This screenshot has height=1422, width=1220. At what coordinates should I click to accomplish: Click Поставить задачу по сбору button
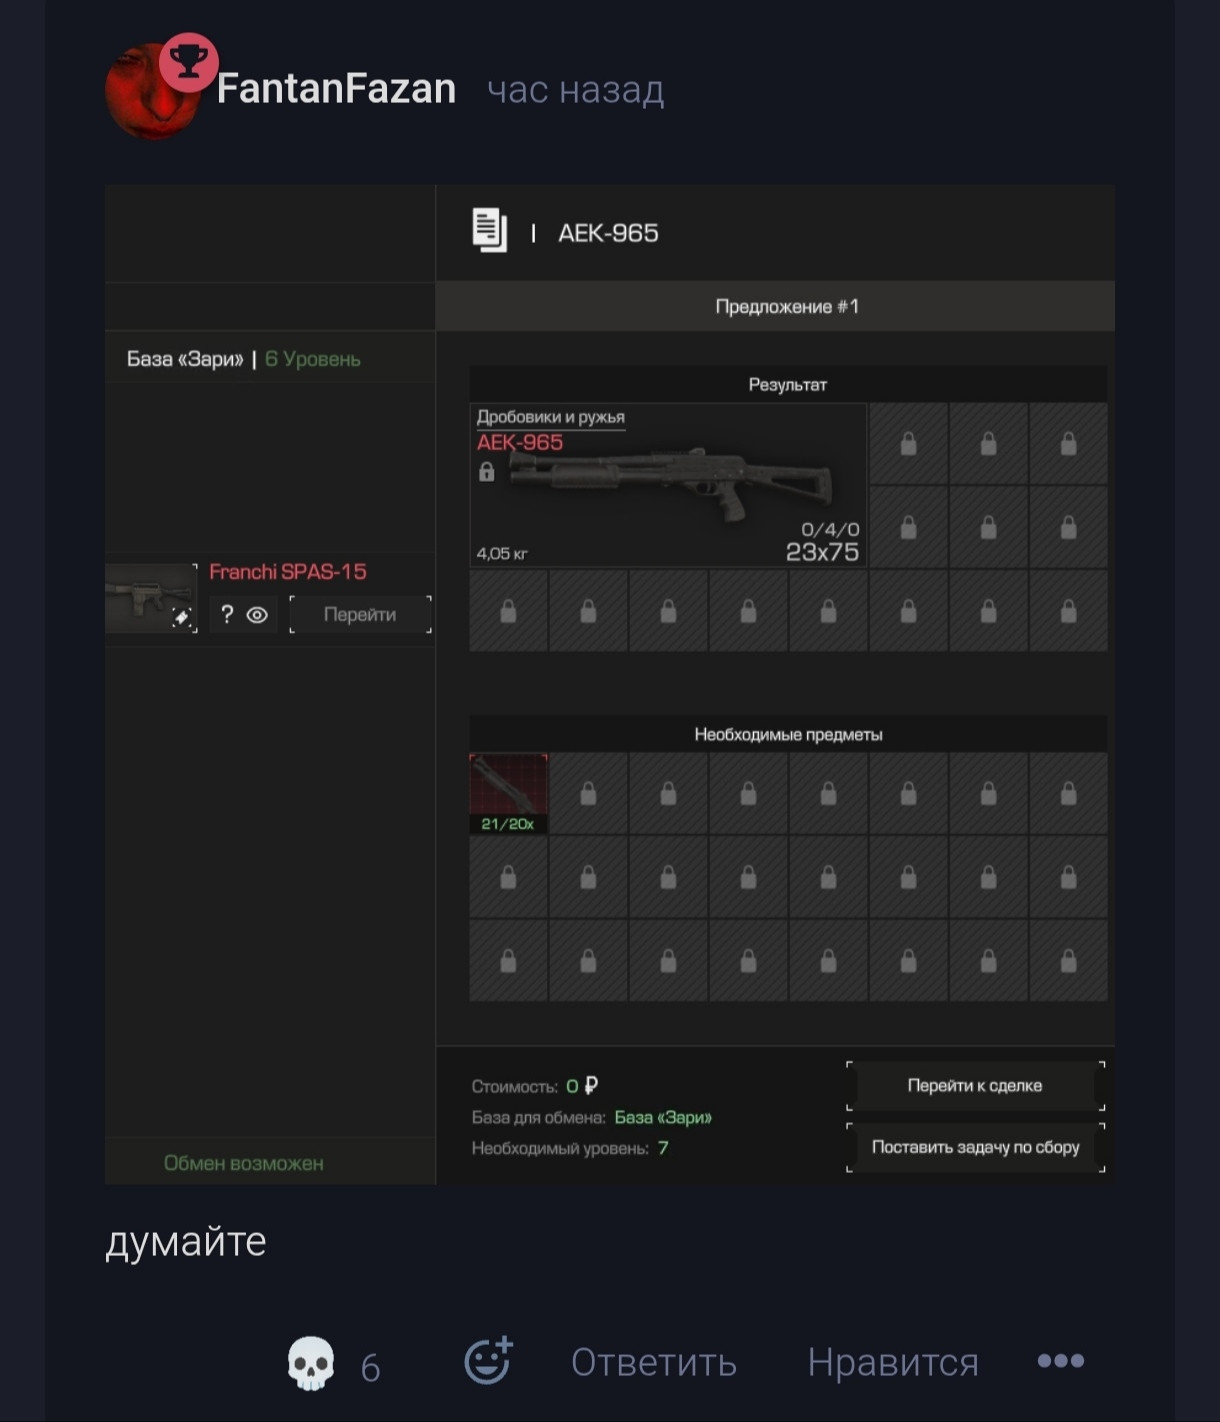(975, 1147)
